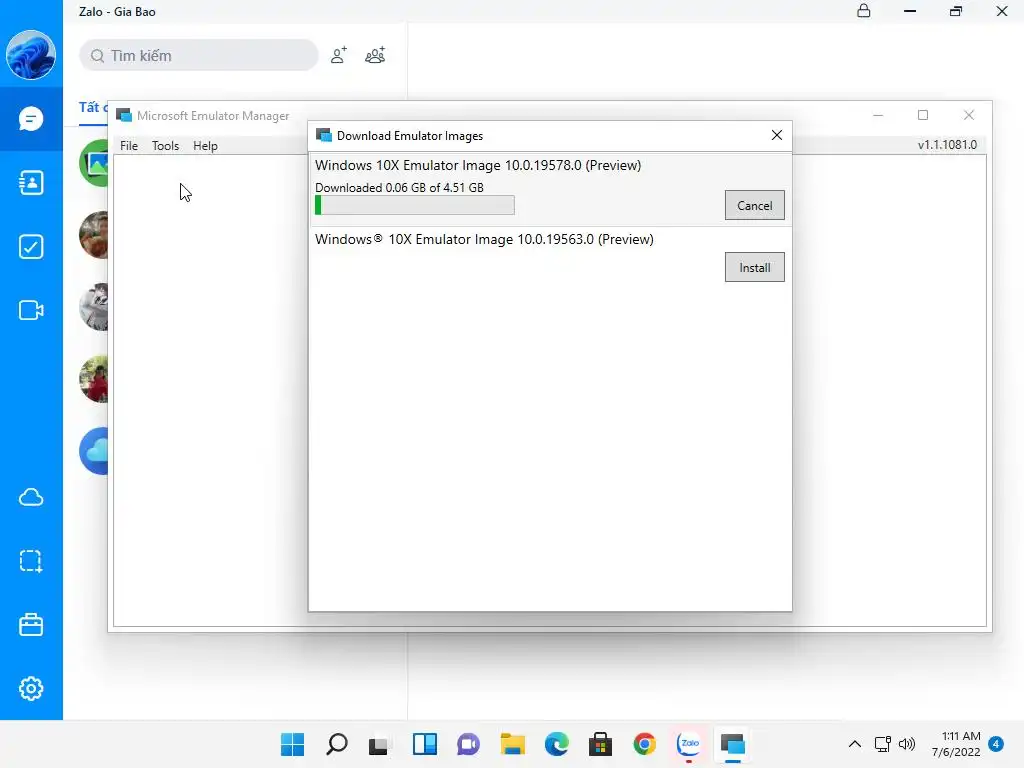Click Windows® 10X Emulator Image 10.0.19563.0 title
Image resolution: width=1024 pixels, height=768 pixels.
[484, 239]
